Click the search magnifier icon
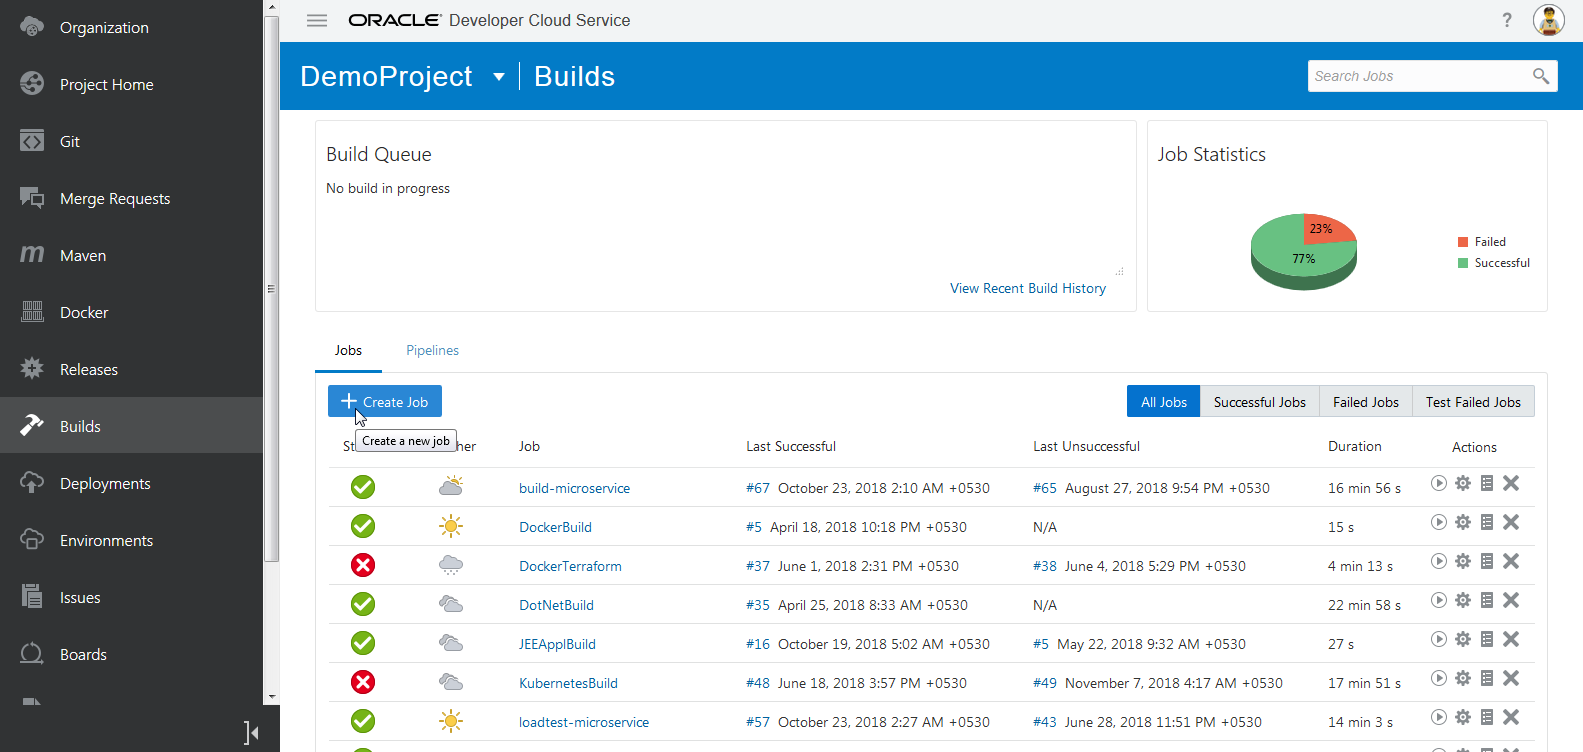The height and width of the screenshot is (752, 1583). point(1540,76)
